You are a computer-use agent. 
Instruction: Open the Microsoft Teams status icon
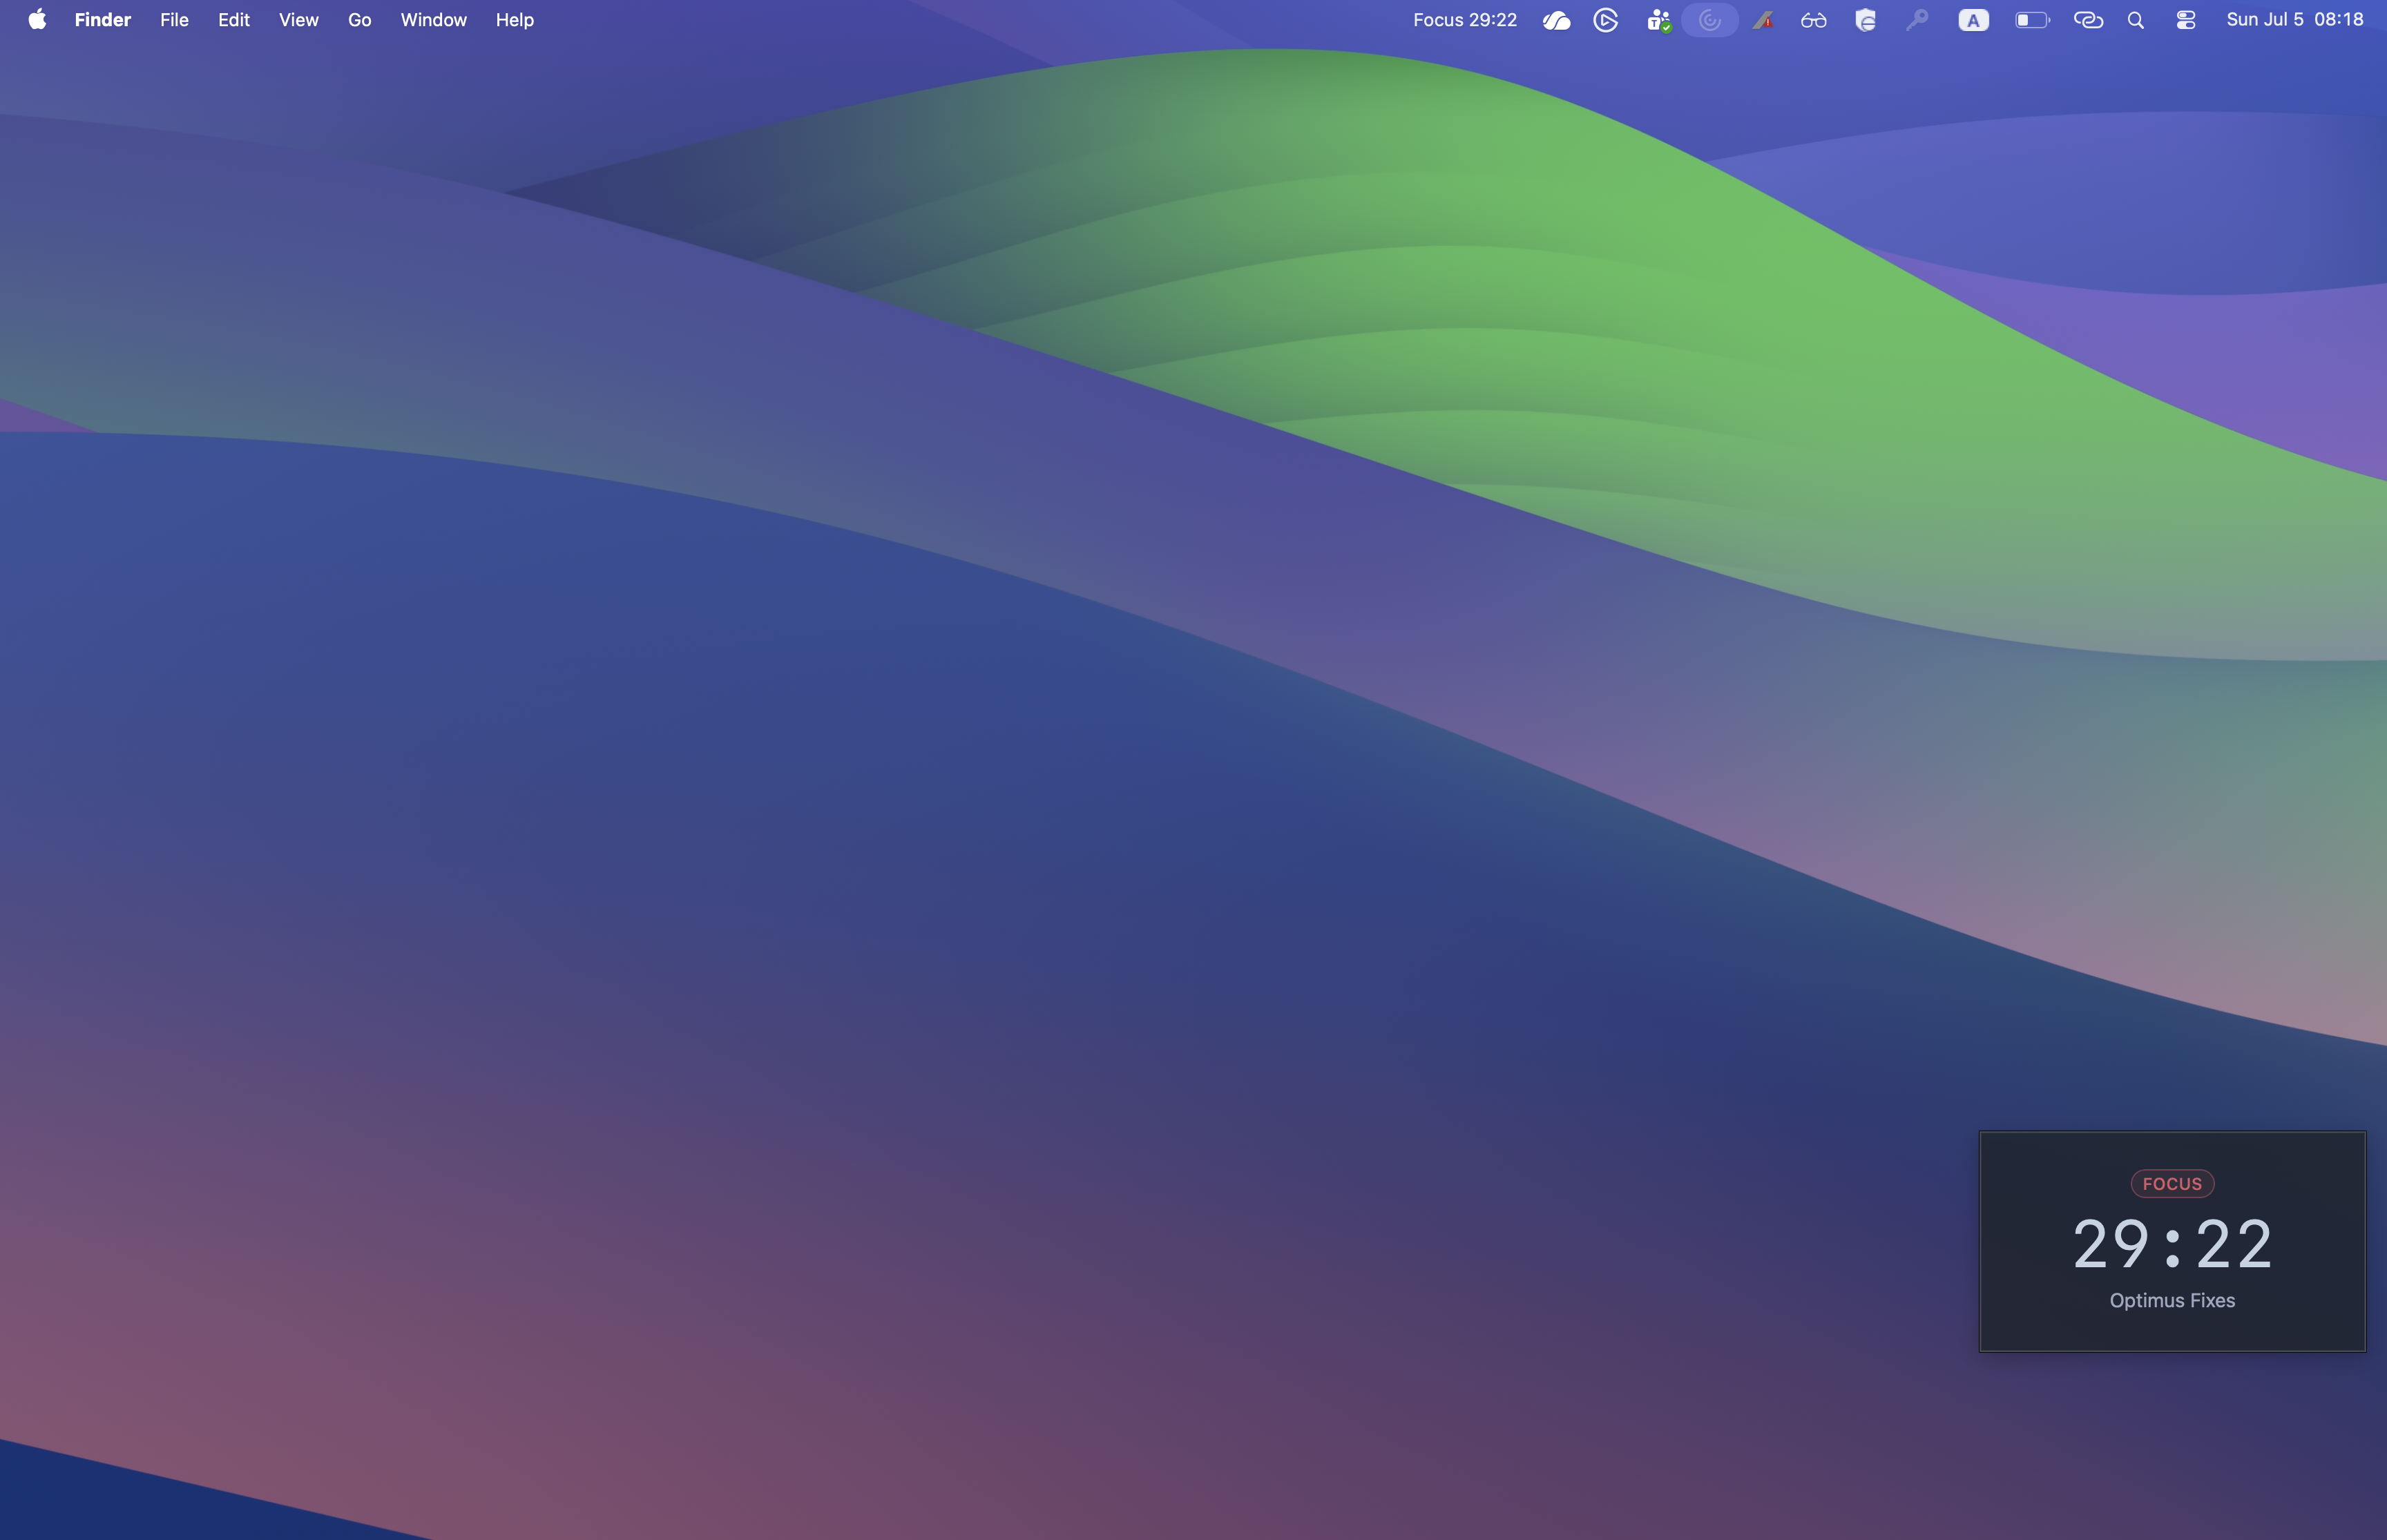point(1659,20)
